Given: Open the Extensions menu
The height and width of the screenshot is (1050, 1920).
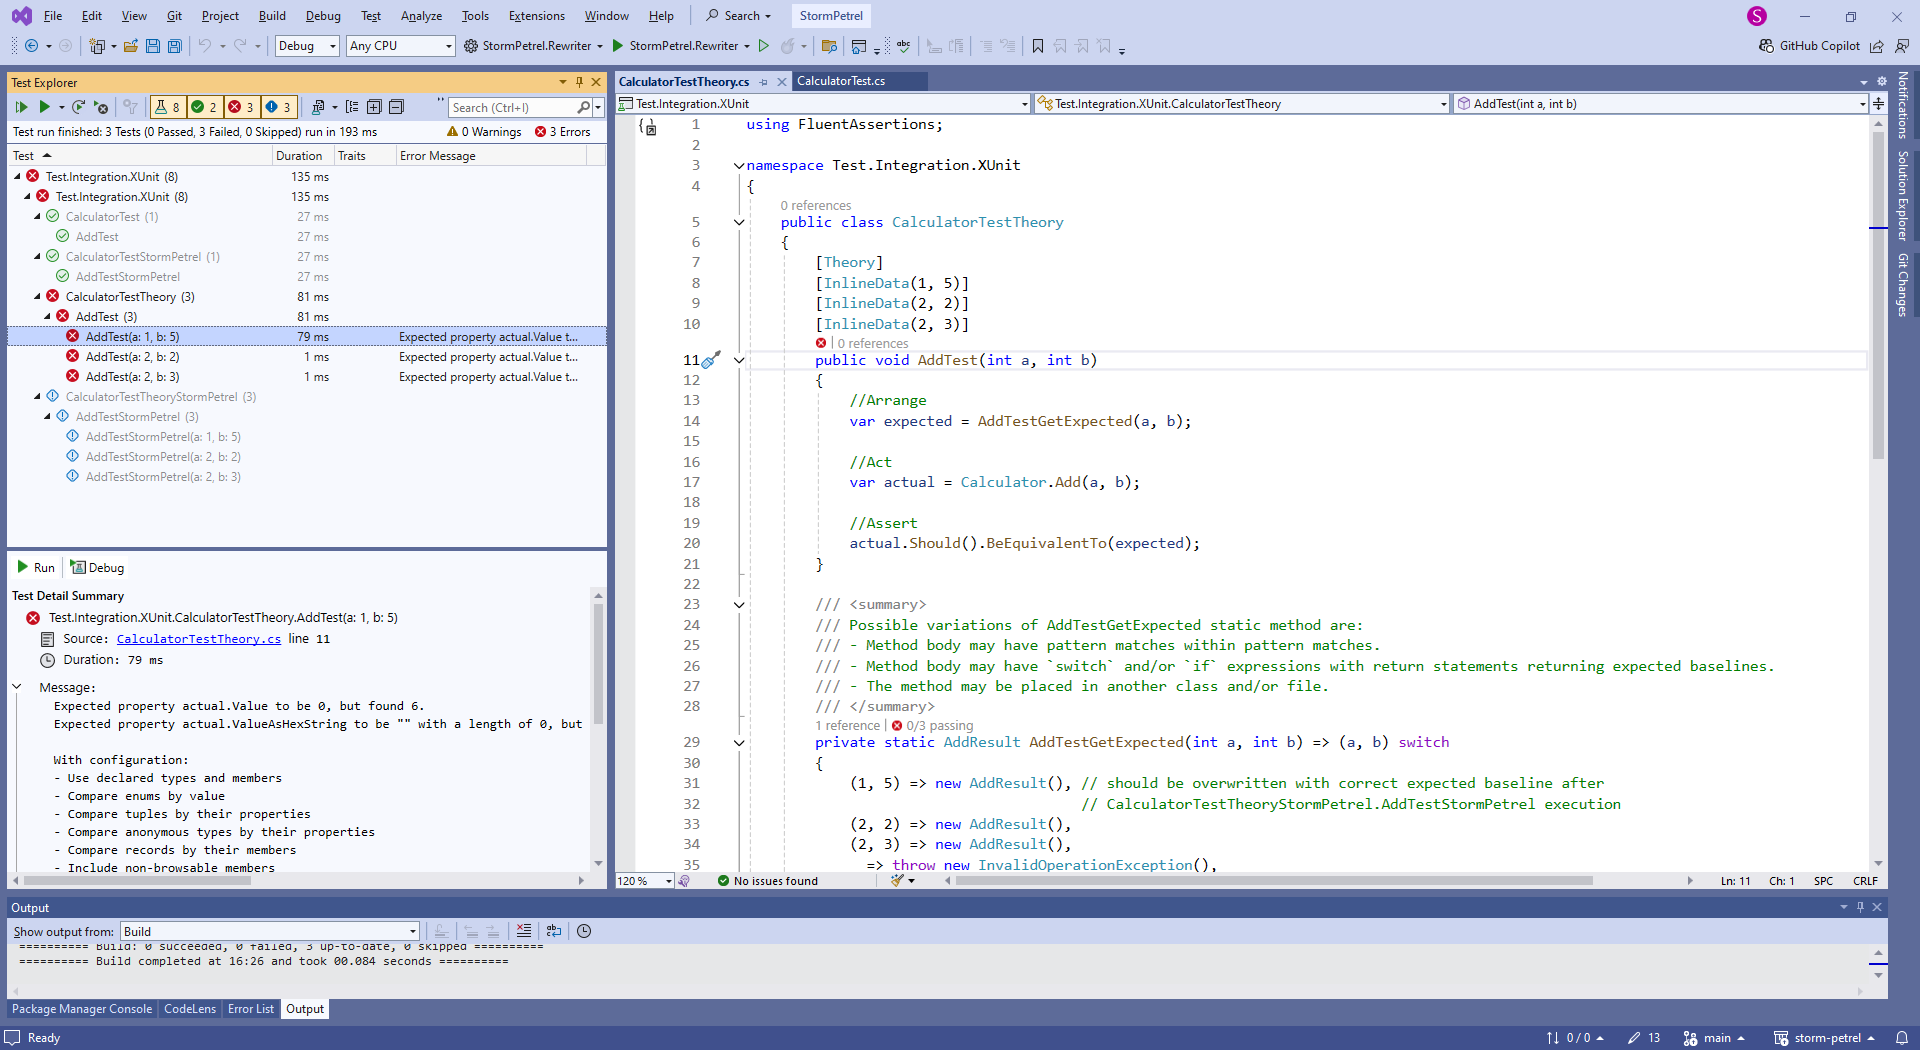Looking at the screenshot, I should pyautogui.click(x=536, y=16).
